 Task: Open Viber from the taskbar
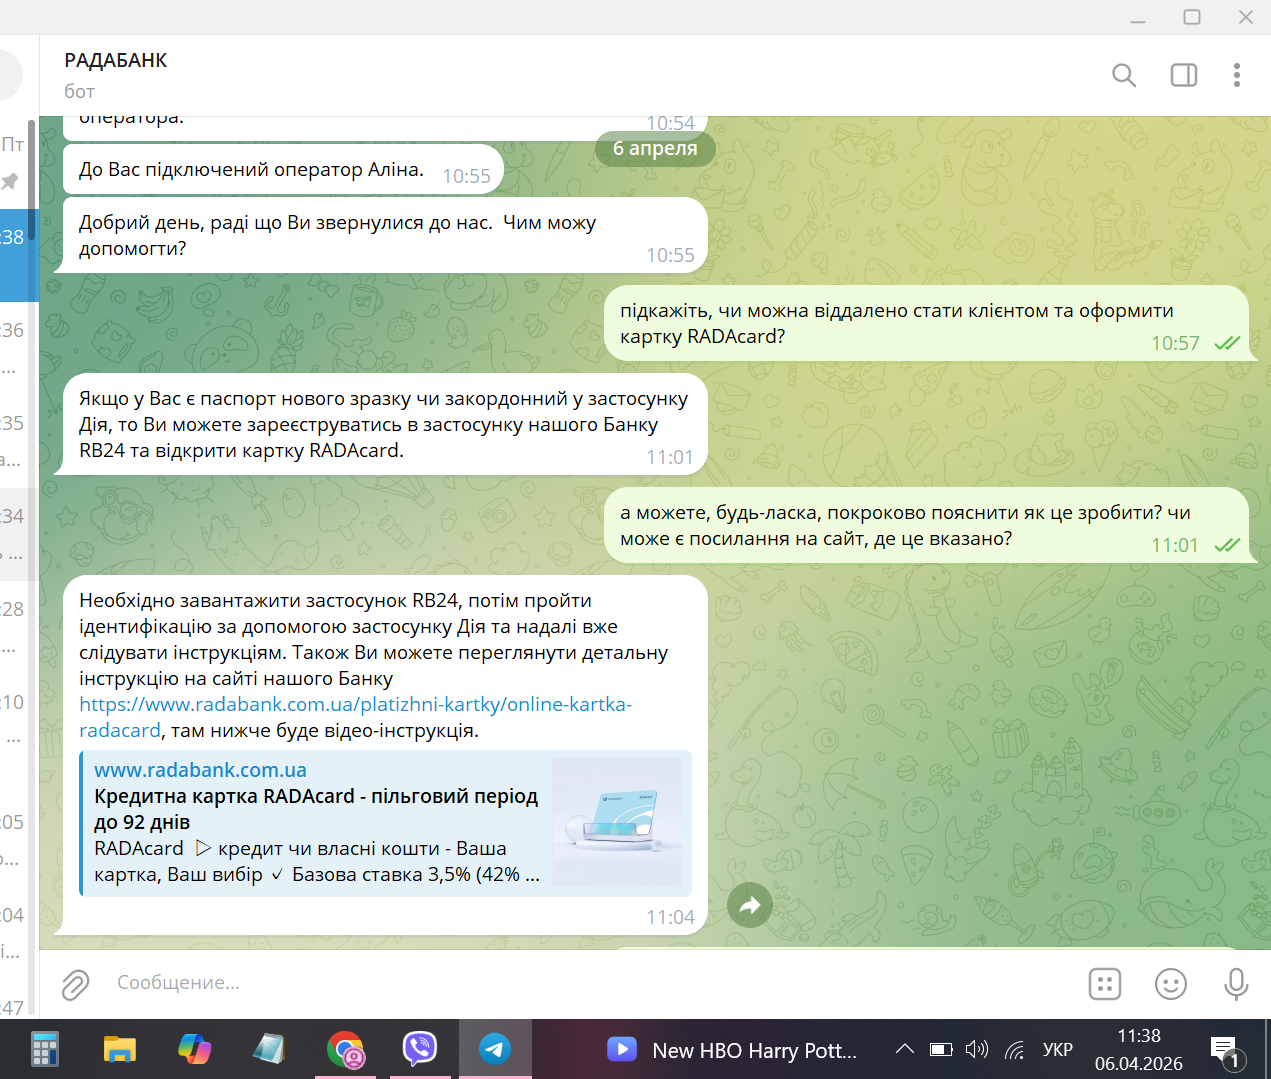click(420, 1048)
